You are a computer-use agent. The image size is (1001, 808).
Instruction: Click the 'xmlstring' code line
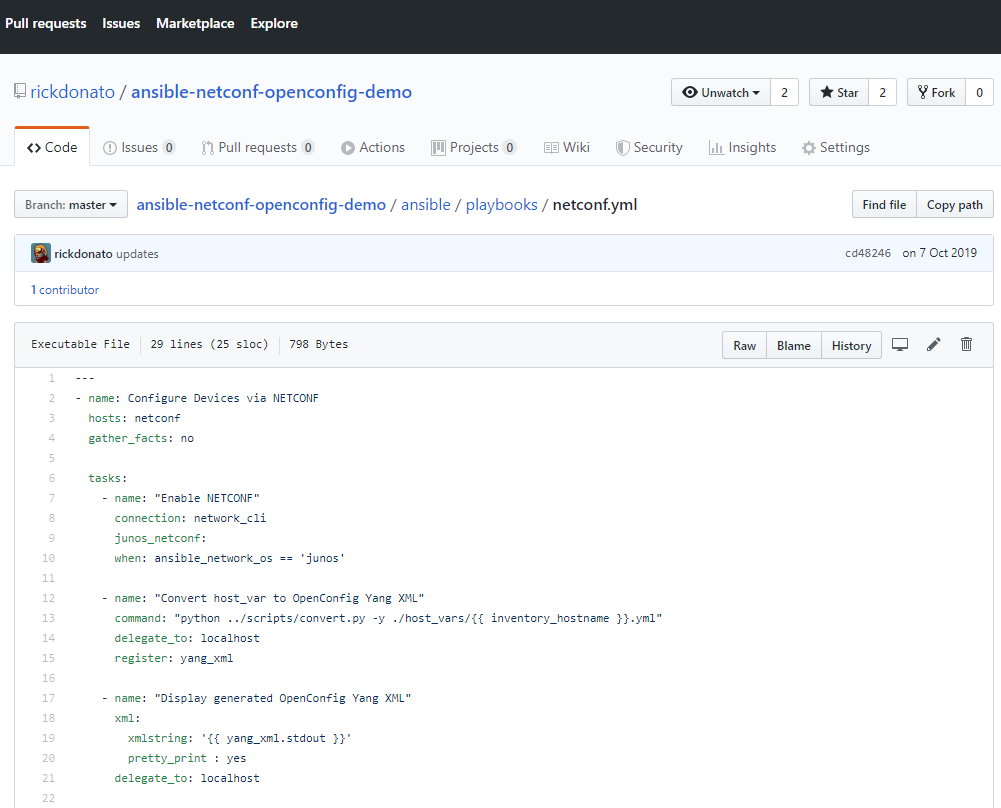pos(239,738)
